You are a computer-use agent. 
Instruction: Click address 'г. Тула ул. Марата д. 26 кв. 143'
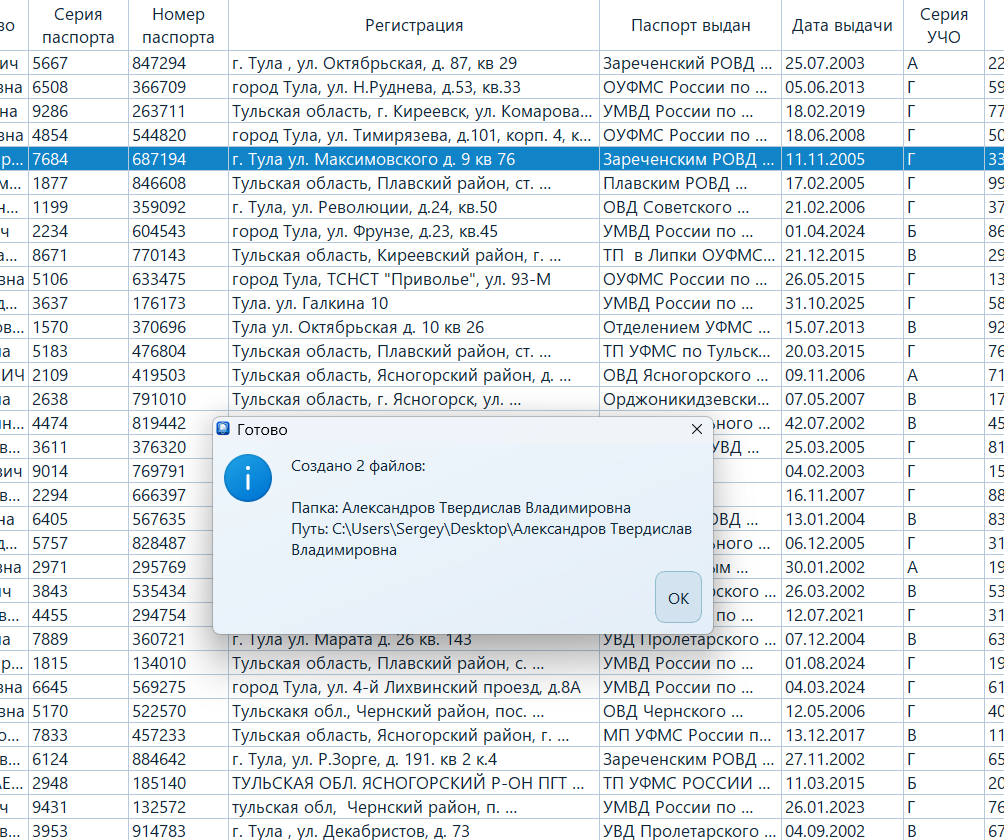[x=414, y=641]
